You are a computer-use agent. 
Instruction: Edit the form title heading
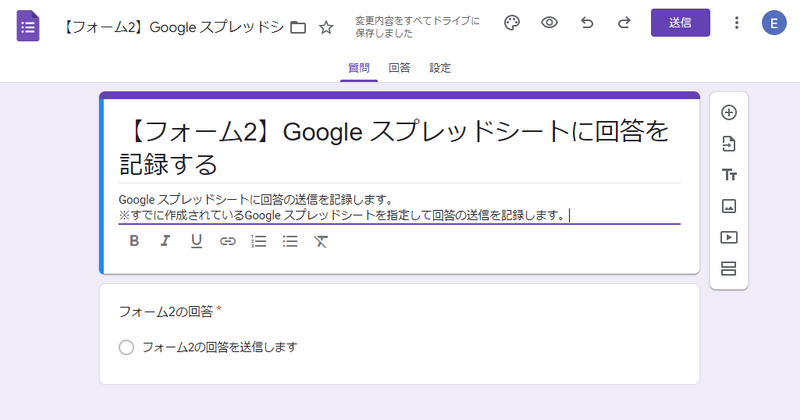(x=399, y=147)
